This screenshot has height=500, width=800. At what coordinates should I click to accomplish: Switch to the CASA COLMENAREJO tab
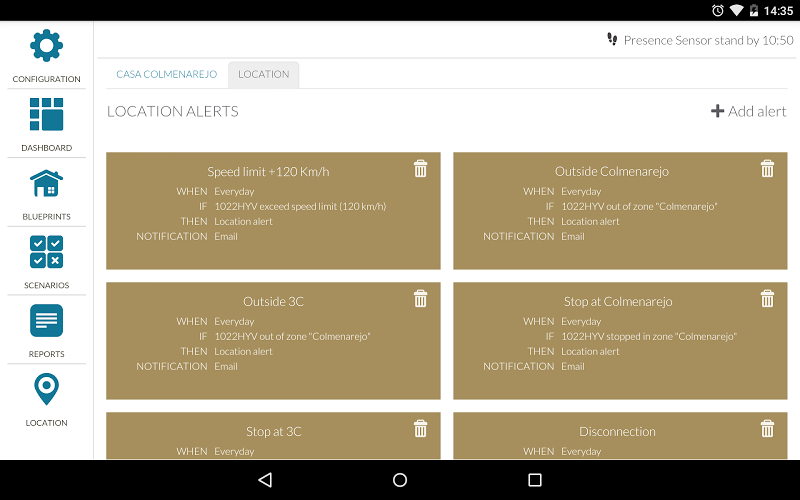(166, 74)
